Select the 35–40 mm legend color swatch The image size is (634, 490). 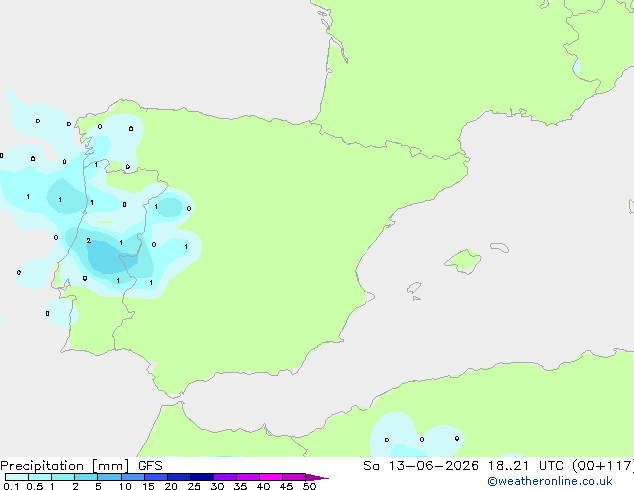tap(248, 477)
